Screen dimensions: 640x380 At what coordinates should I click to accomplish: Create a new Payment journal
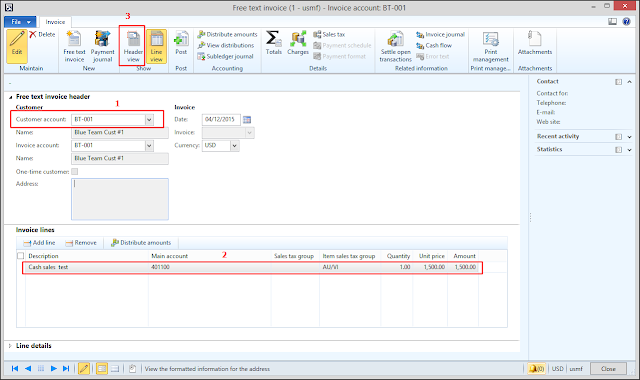coord(102,46)
